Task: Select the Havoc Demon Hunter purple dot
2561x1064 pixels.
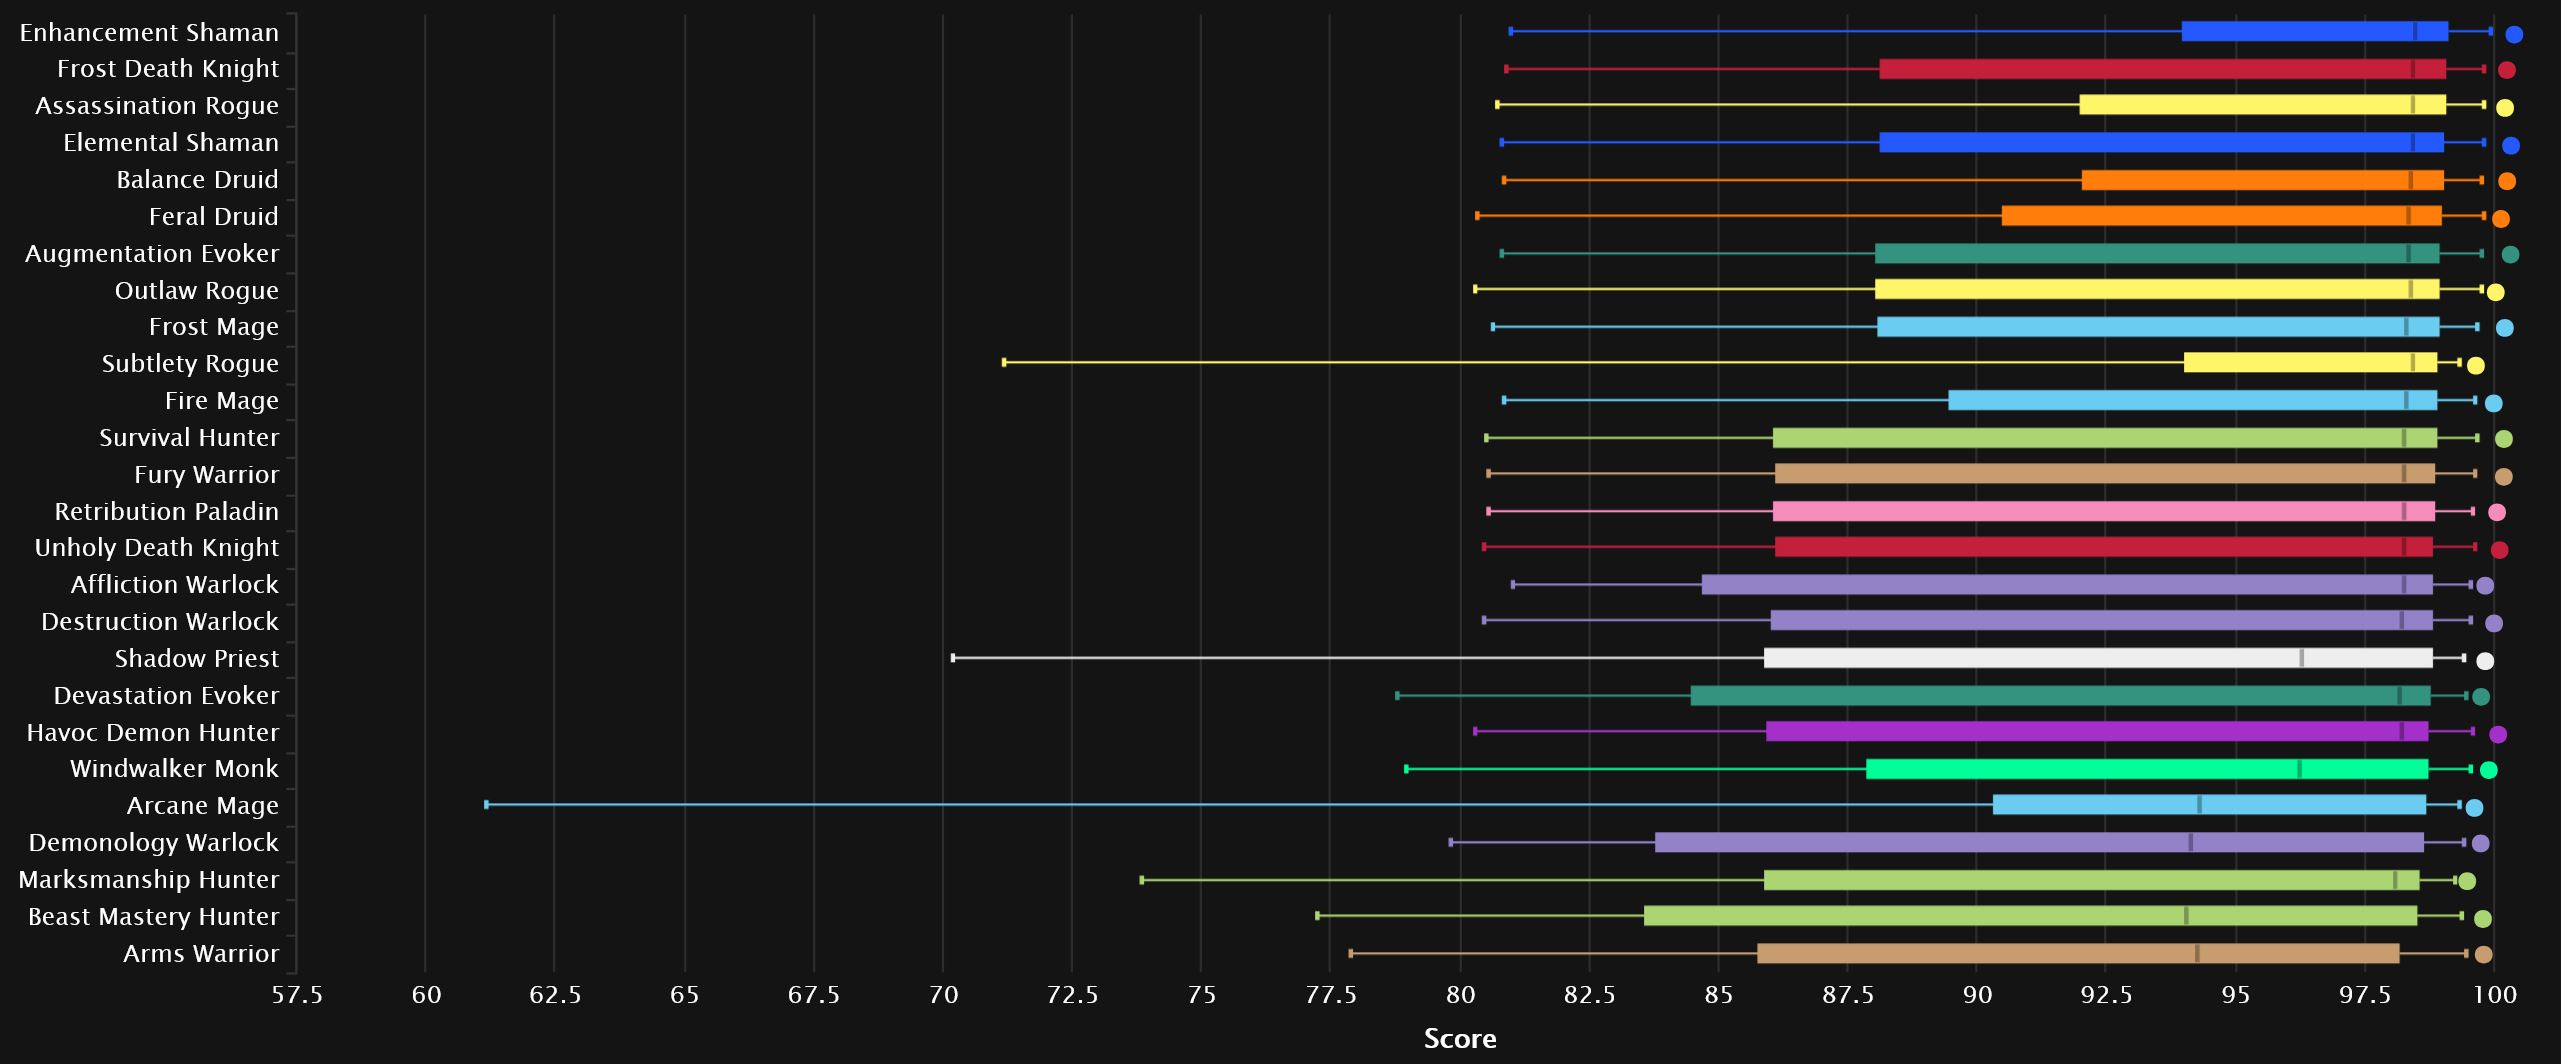Action: click(2497, 735)
